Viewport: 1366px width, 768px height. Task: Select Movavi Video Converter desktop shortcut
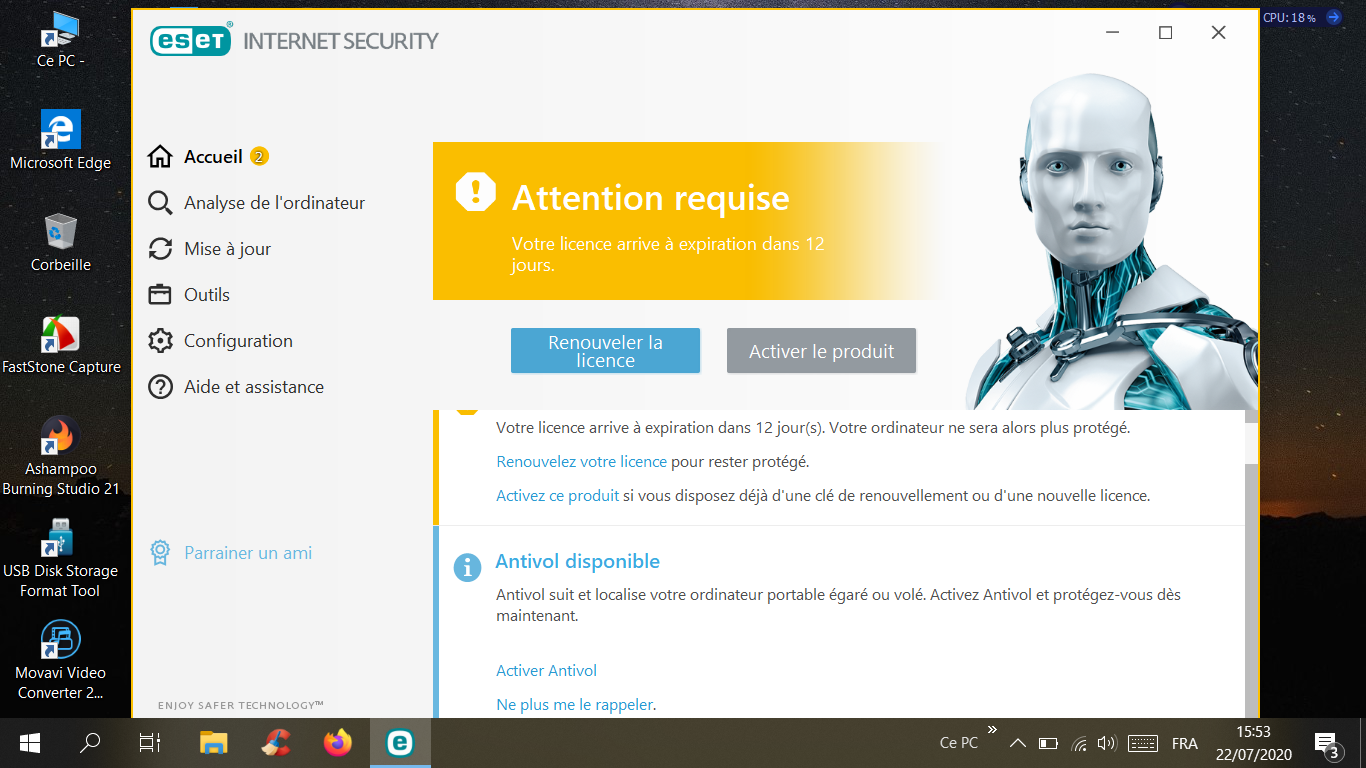click(x=60, y=661)
